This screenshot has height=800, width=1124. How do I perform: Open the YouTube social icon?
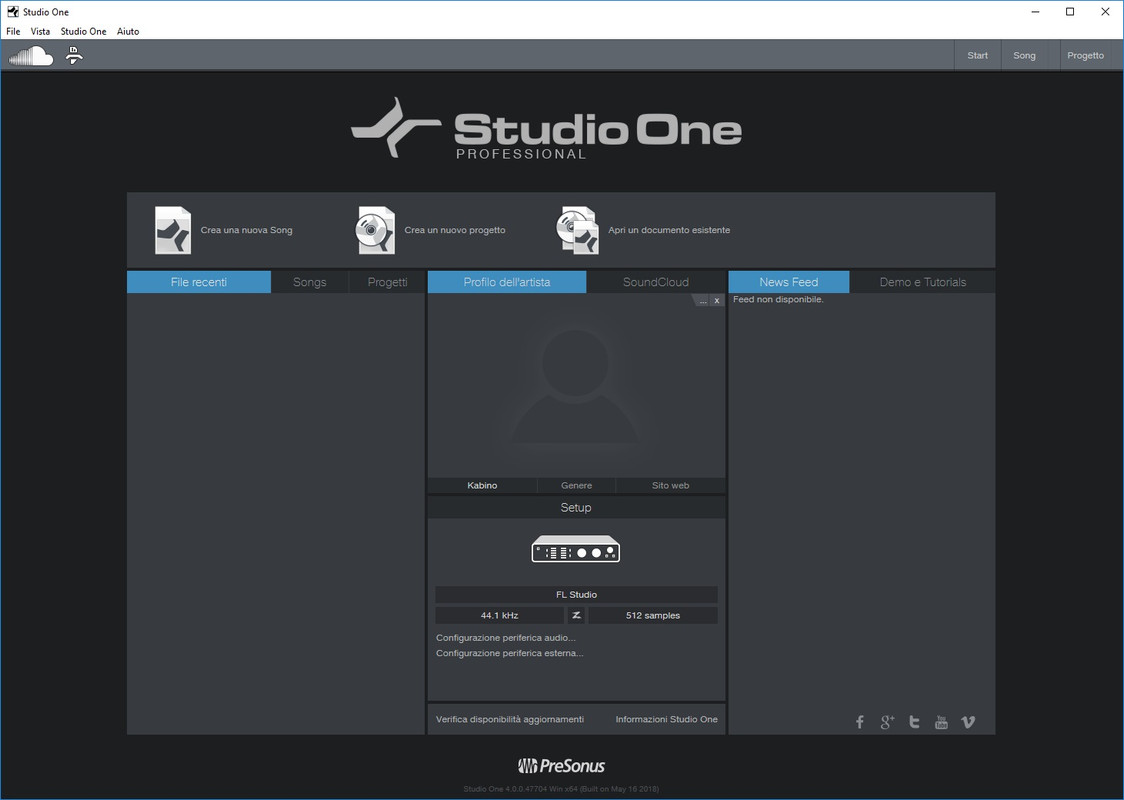pos(941,722)
